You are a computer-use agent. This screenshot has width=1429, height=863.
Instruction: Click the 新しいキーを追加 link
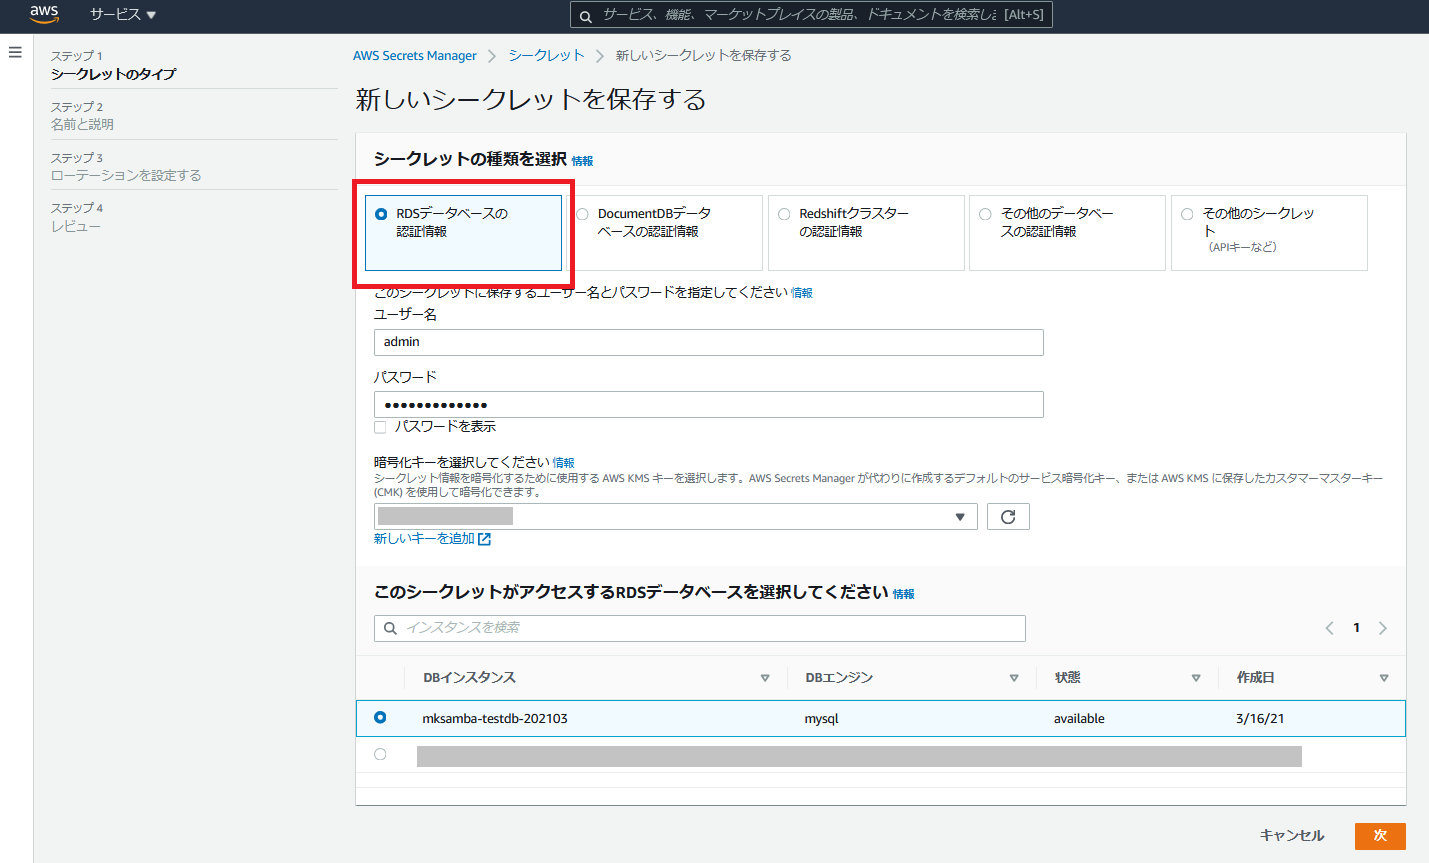coord(424,539)
